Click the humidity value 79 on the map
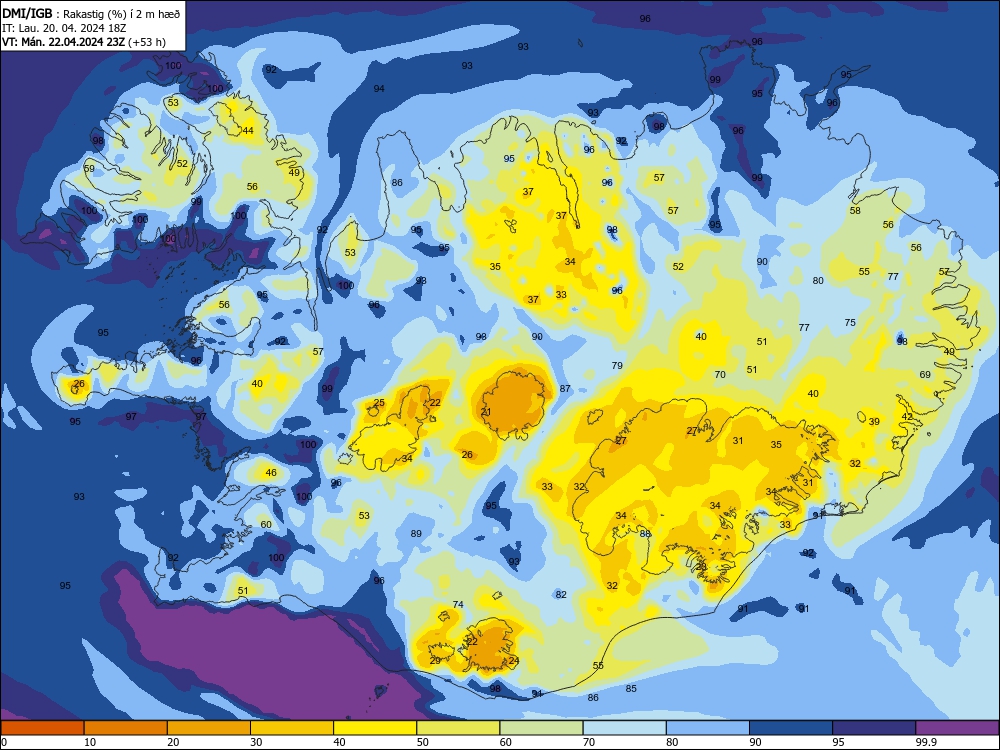Image resolution: width=1000 pixels, height=750 pixels. tap(617, 365)
